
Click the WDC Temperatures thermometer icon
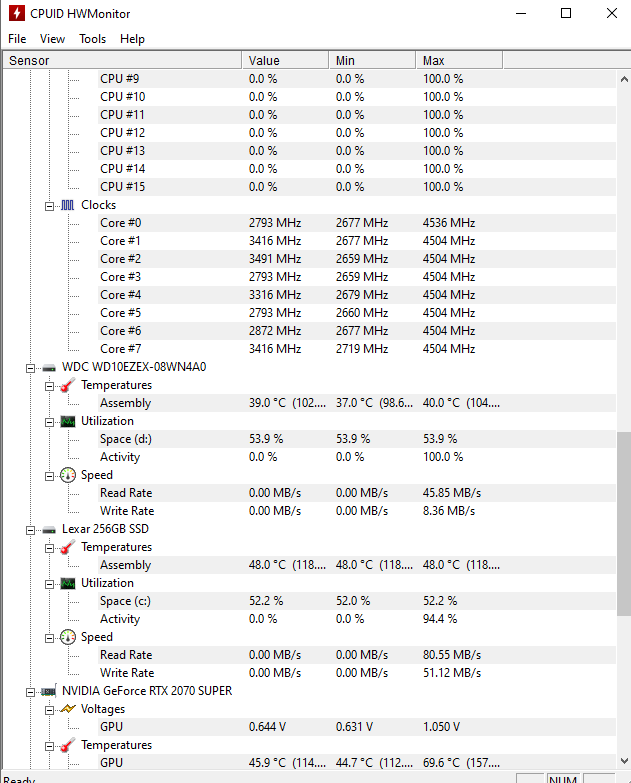(67, 385)
